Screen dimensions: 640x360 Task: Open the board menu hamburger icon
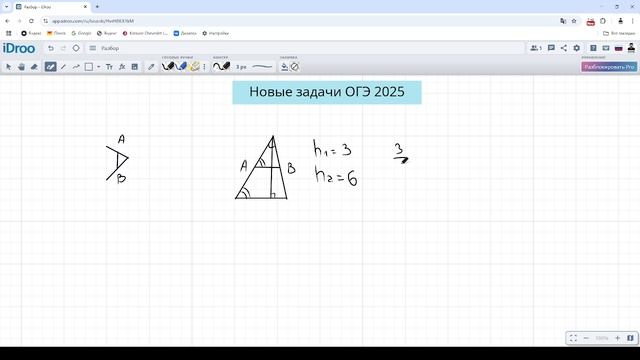(x=93, y=48)
